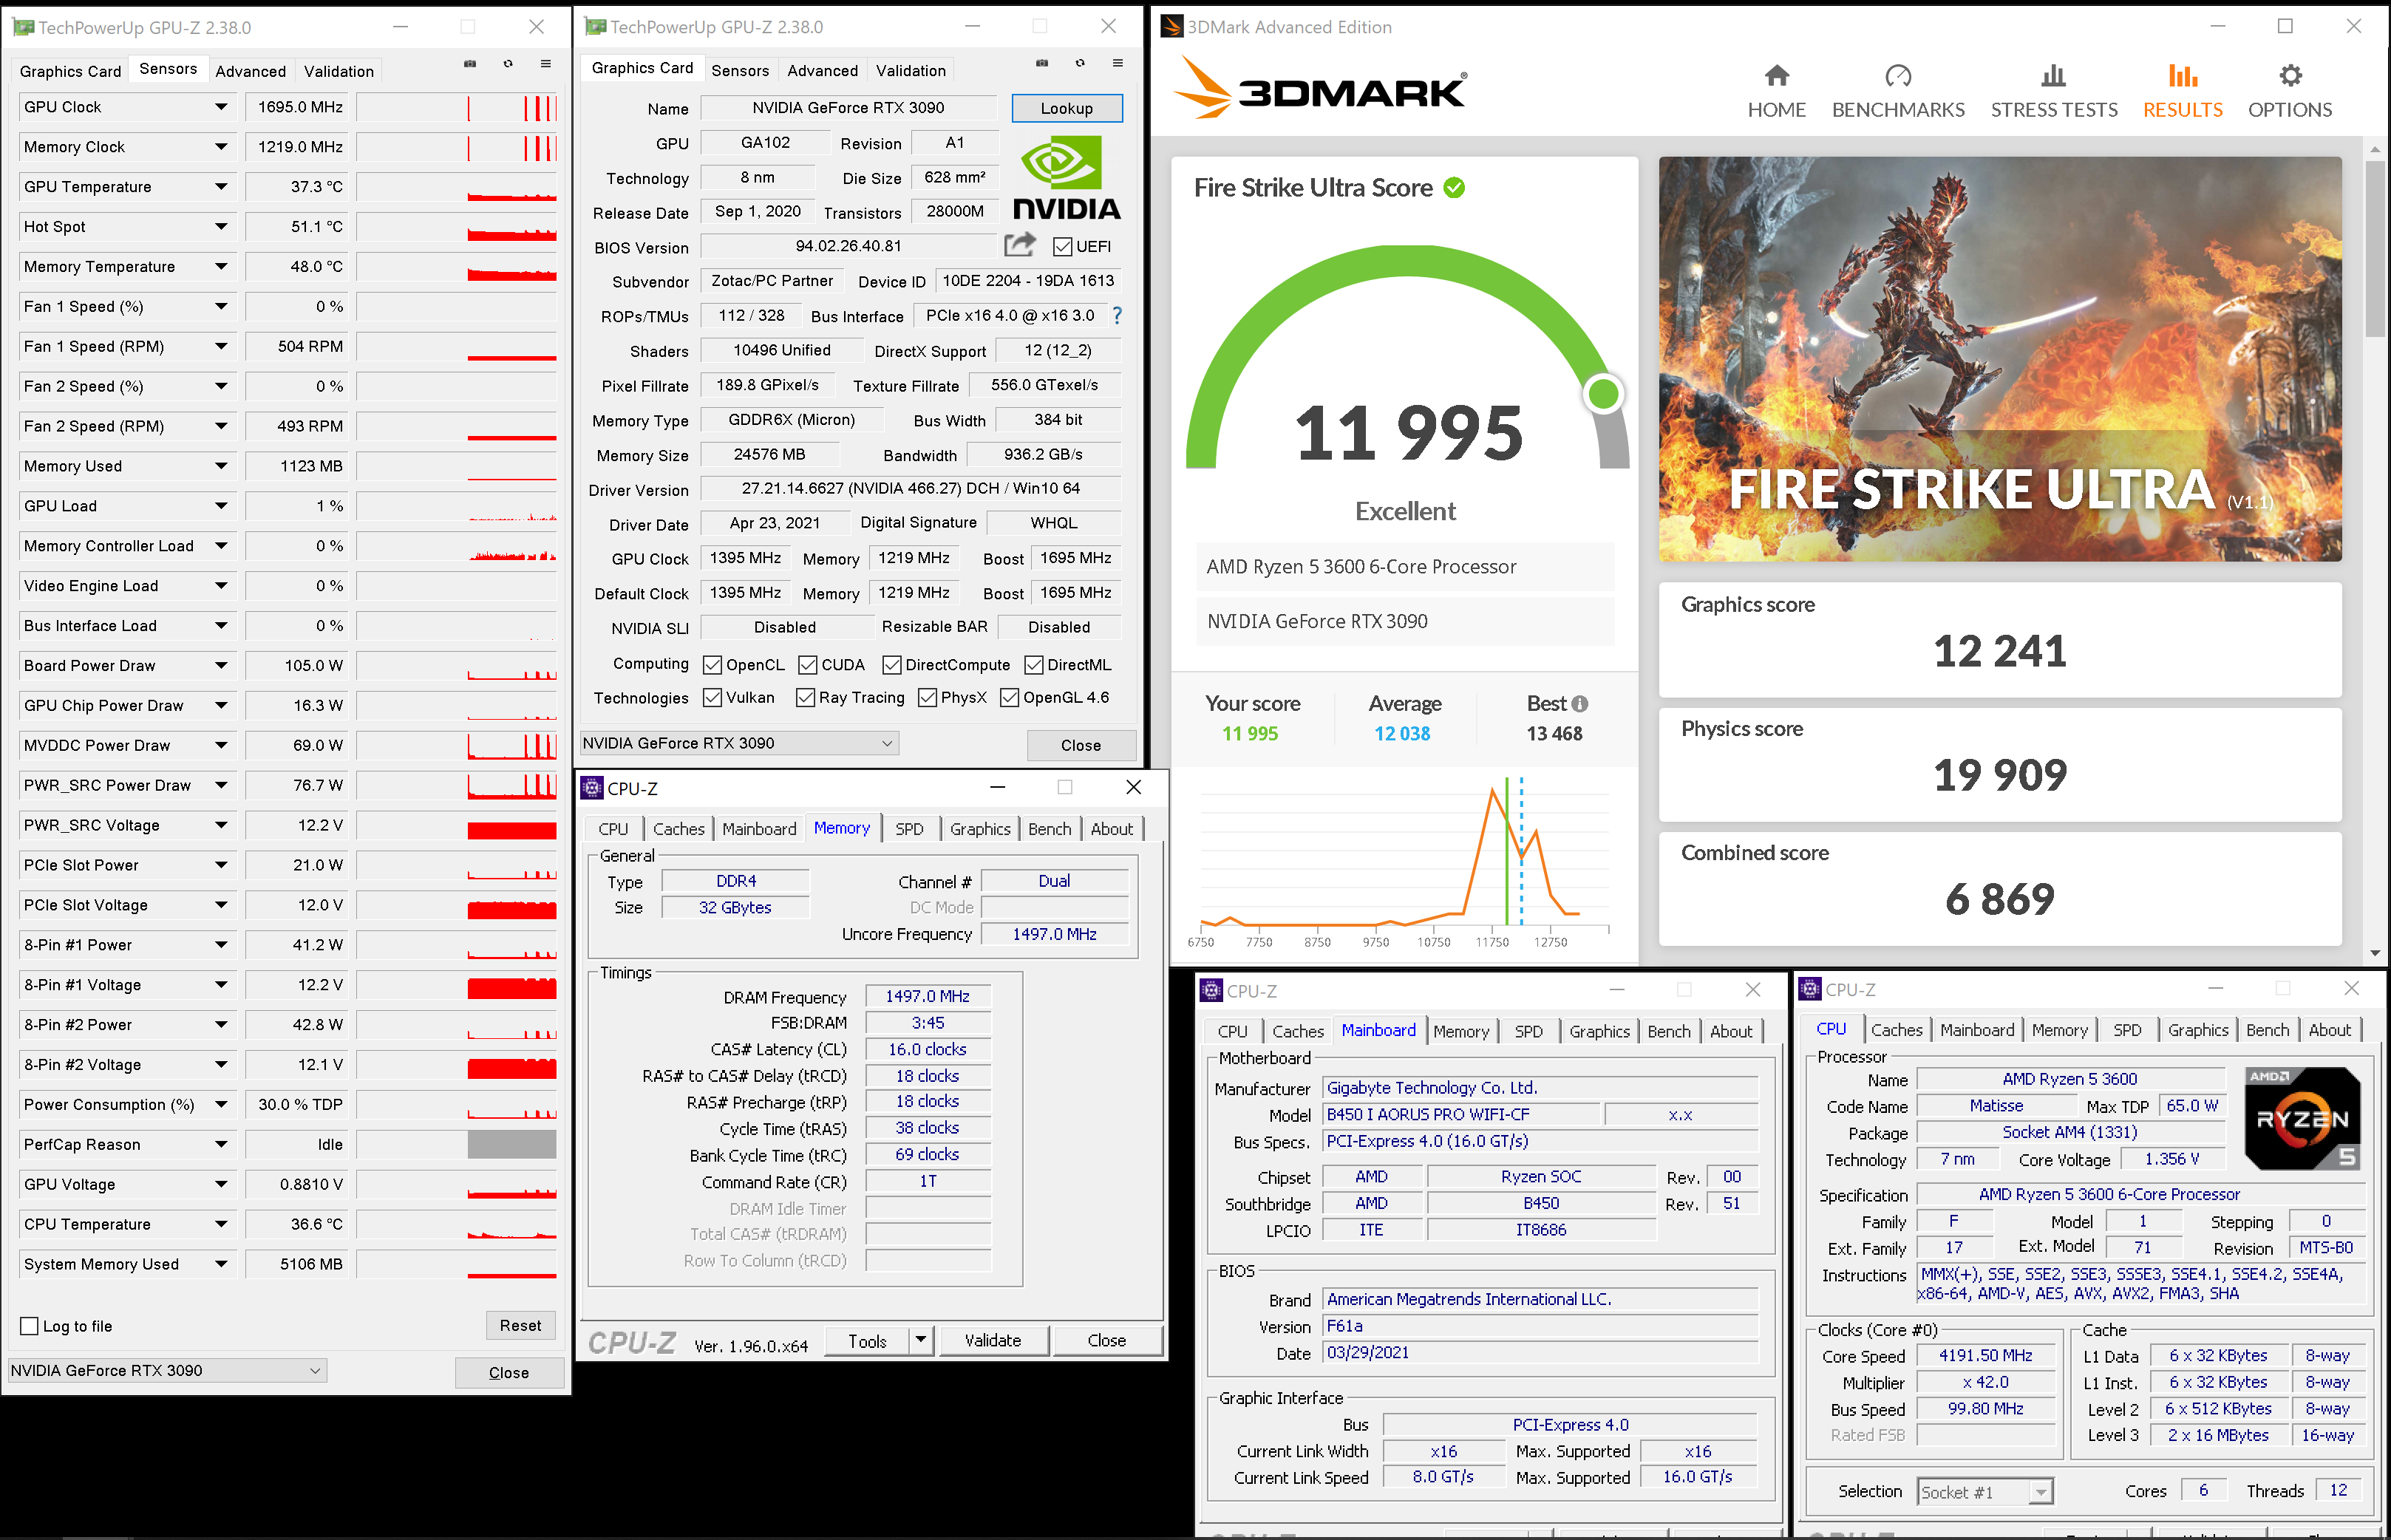Open the SPD tab in CPU-Z Memory window
Image resolution: width=2391 pixels, height=1540 pixels.
tap(909, 829)
